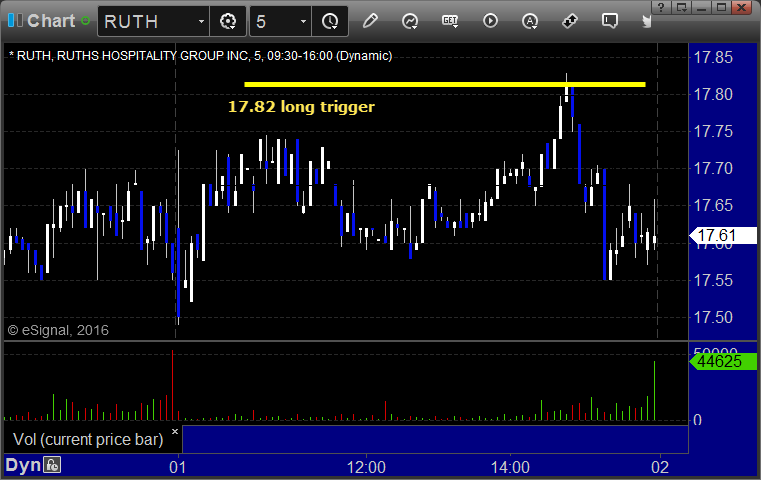Screen dimensions: 761x480
Task: Close the Vol study panel with small x
Action: pos(175,431)
